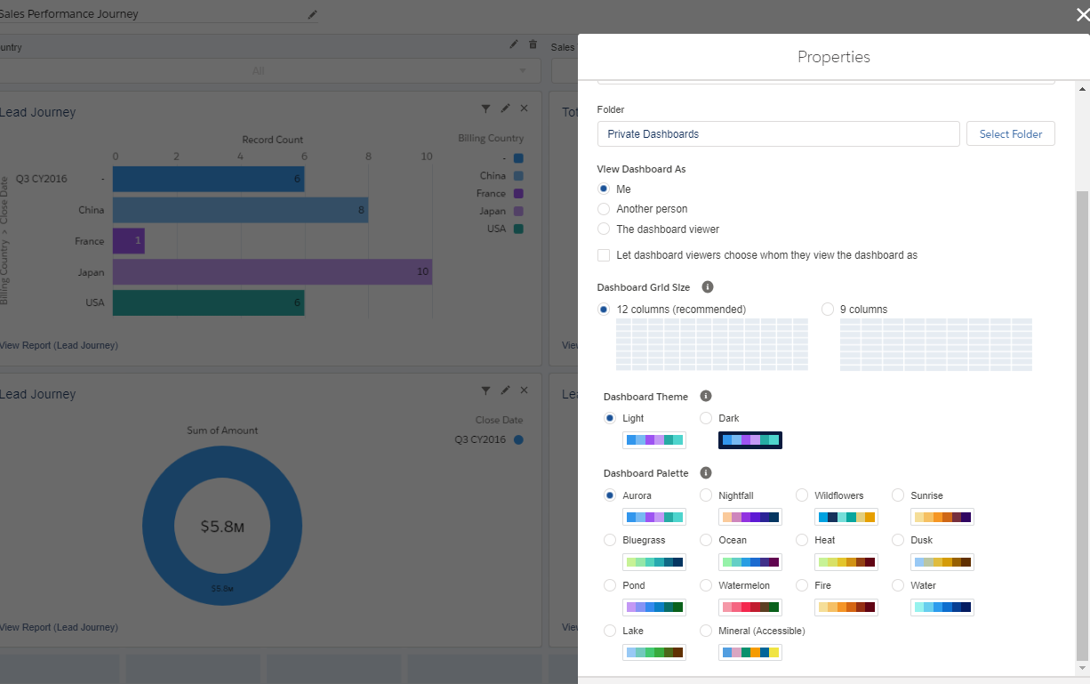Click the info icon beside Dashboard Theme
Screen dimensions: 1090x684
(x=707, y=396)
